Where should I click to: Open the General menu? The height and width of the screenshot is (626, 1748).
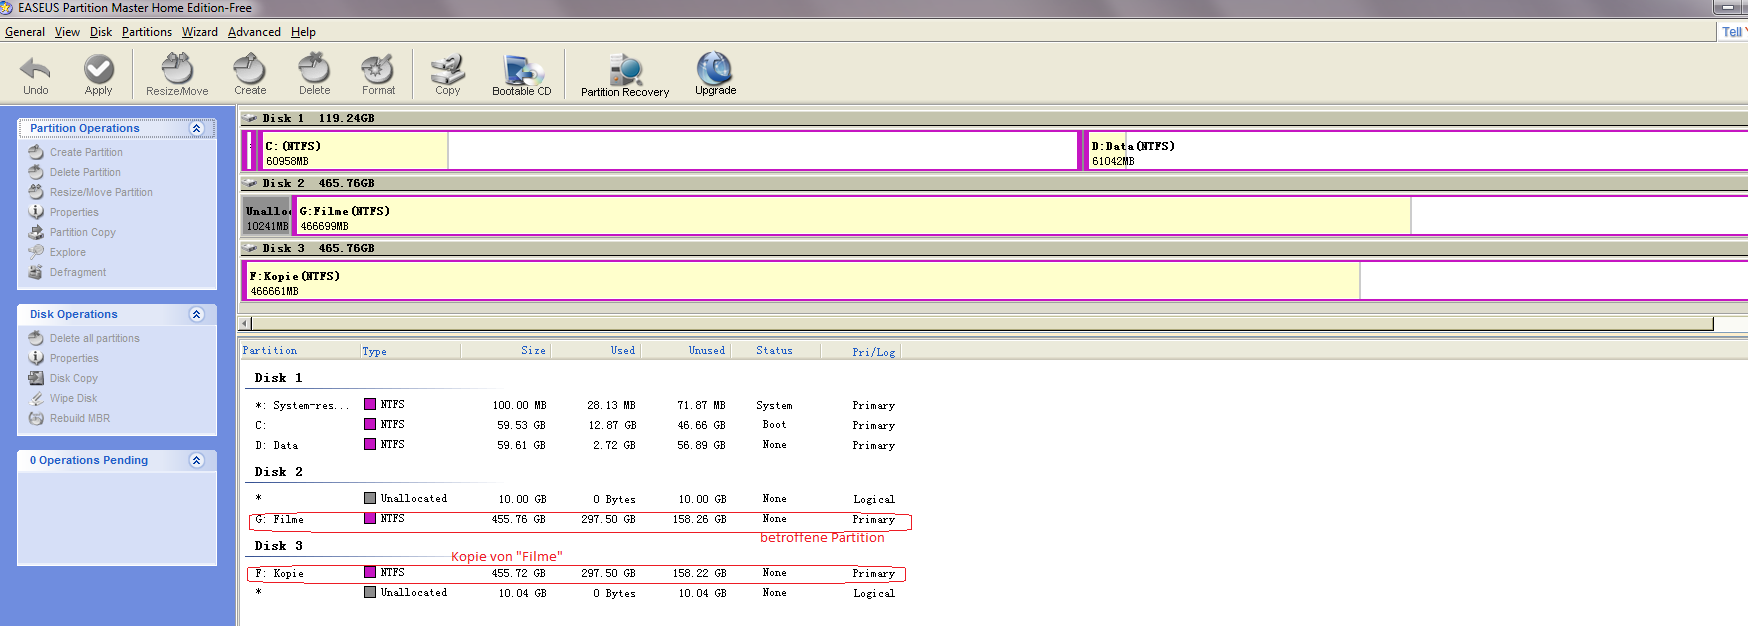25,32
